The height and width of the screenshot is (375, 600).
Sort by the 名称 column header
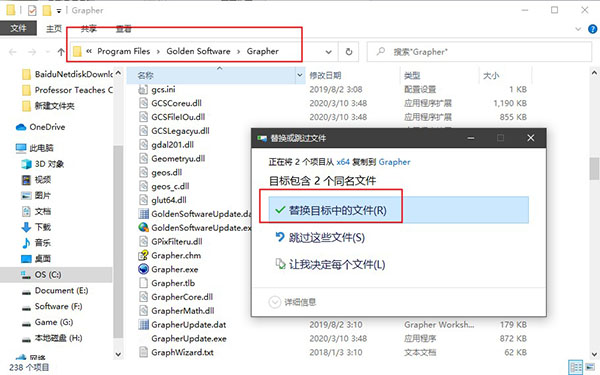pyautogui.click(x=211, y=75)
